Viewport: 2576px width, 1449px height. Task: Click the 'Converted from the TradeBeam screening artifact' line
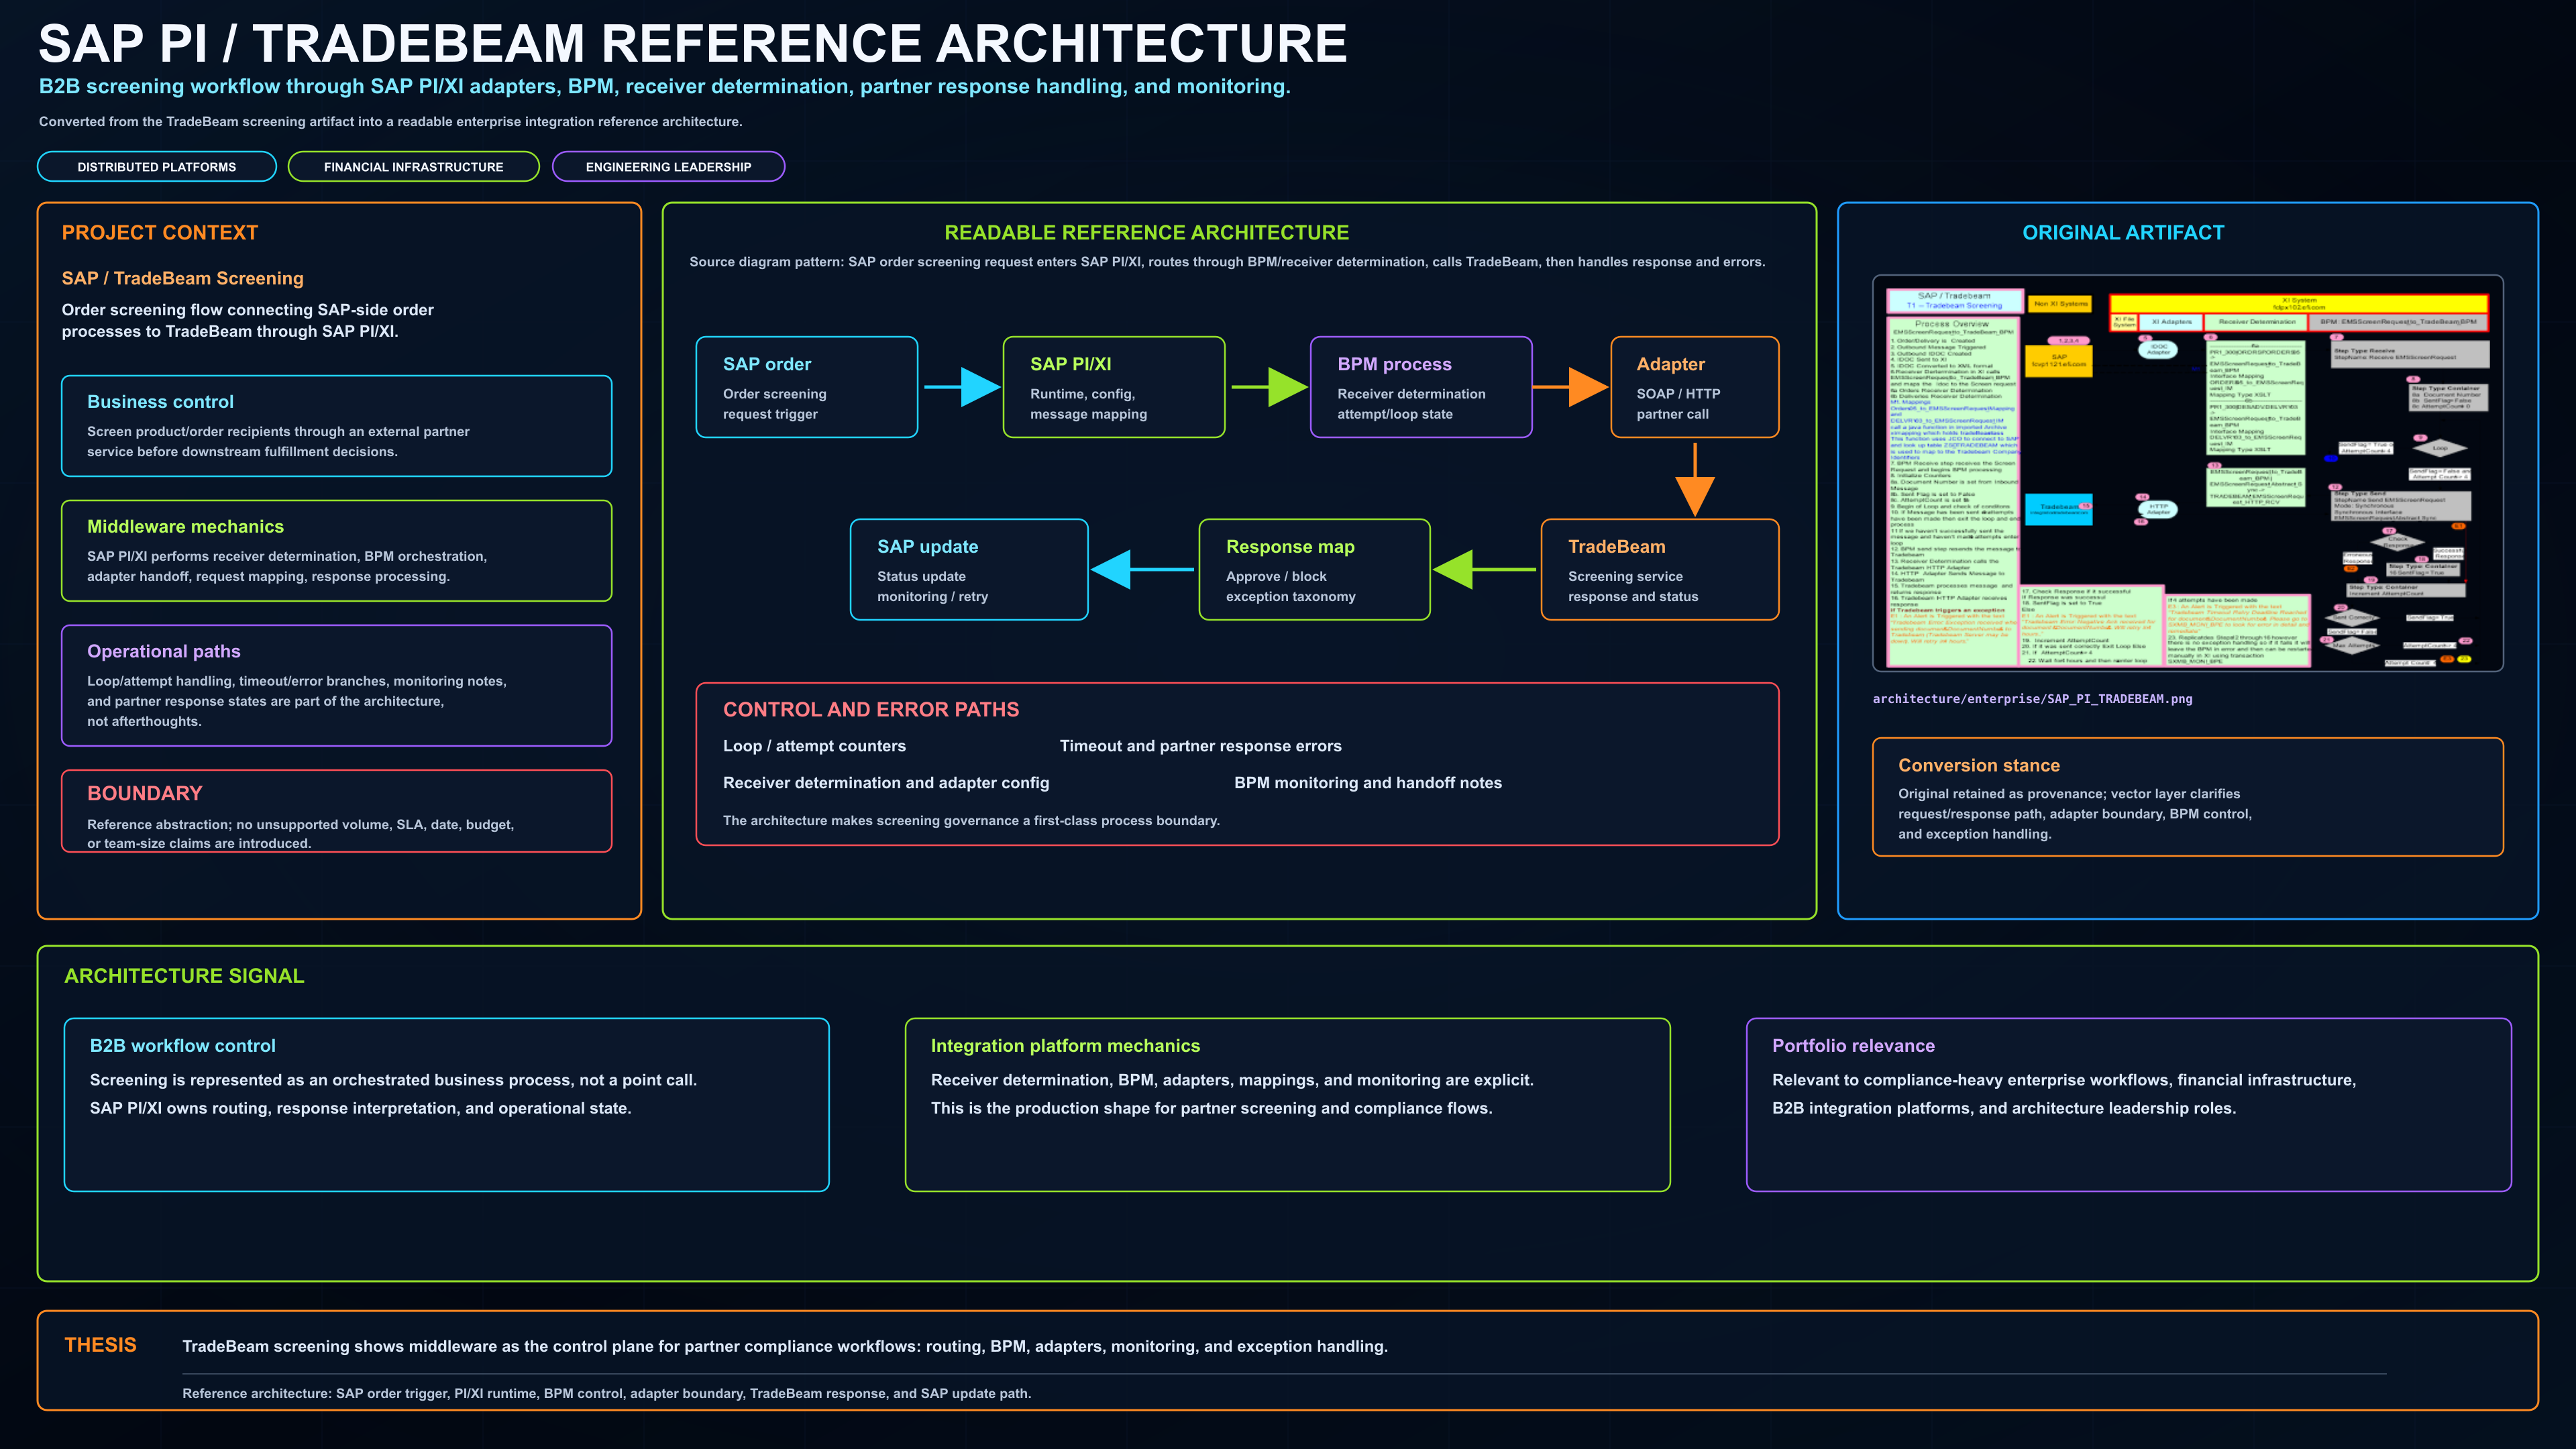click(390, 122)
